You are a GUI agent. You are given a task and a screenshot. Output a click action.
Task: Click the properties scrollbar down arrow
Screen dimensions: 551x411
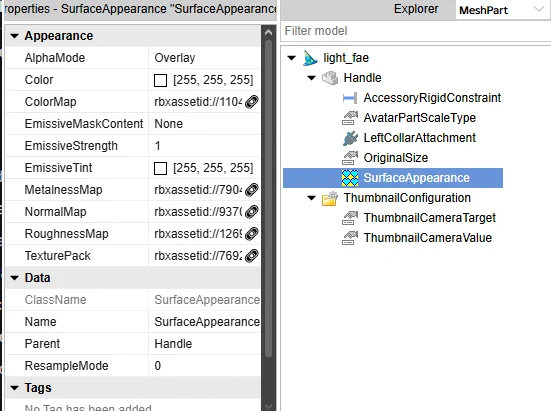pyautogui.click(x=268, y=406)
